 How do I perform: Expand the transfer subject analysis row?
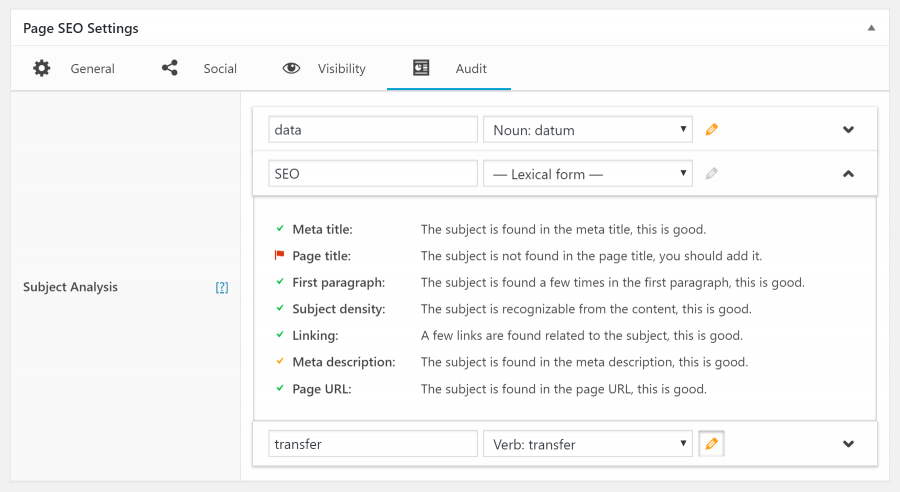848,444
